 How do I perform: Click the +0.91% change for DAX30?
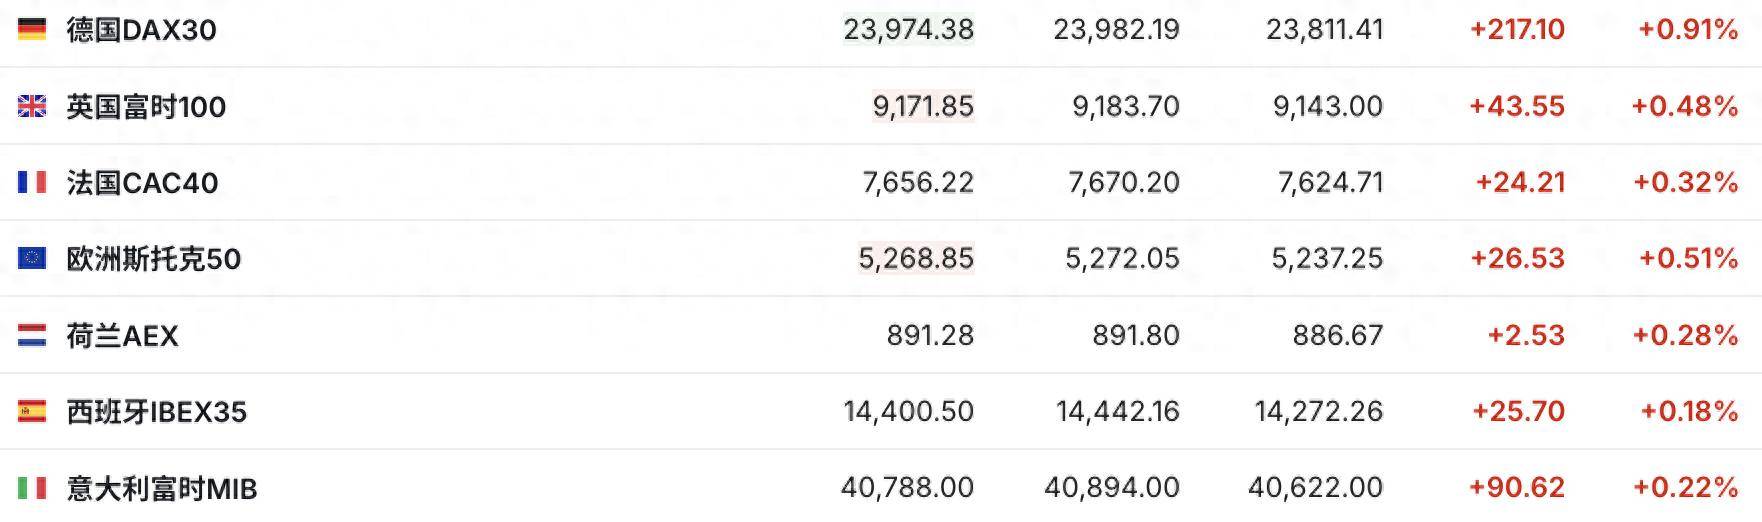[x=1687, y=30]
